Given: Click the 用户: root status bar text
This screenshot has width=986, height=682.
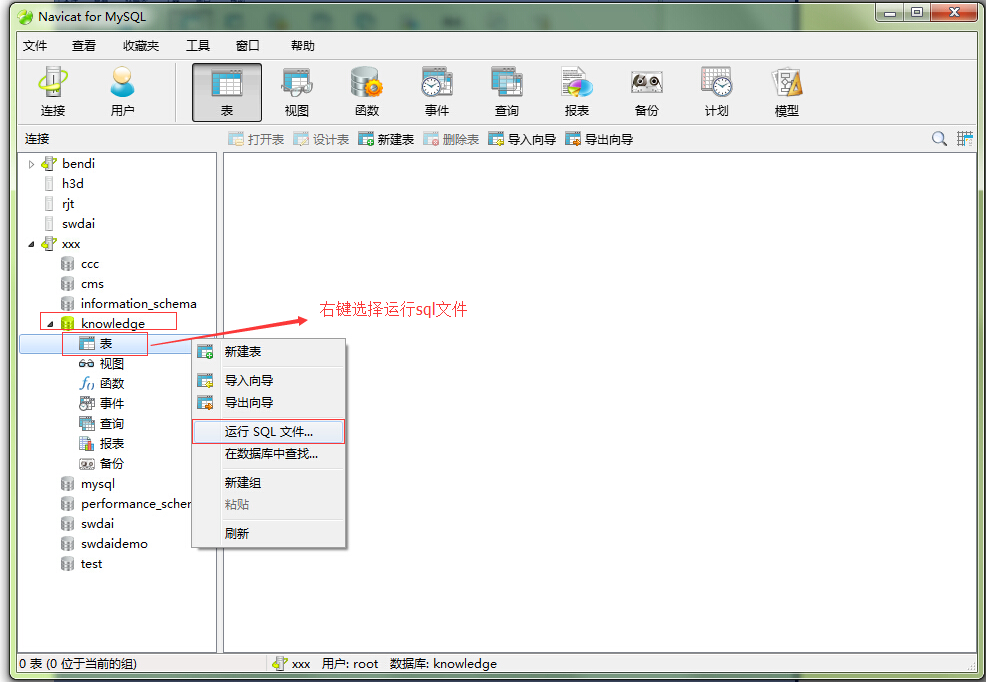Looking at the screenshot, I should 350,664.
